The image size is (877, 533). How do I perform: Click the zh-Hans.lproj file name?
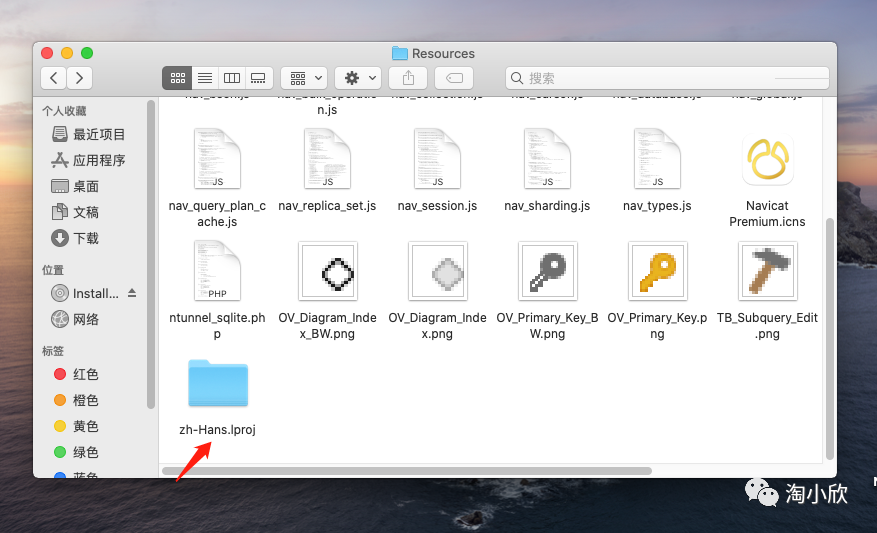click(218, 430)
